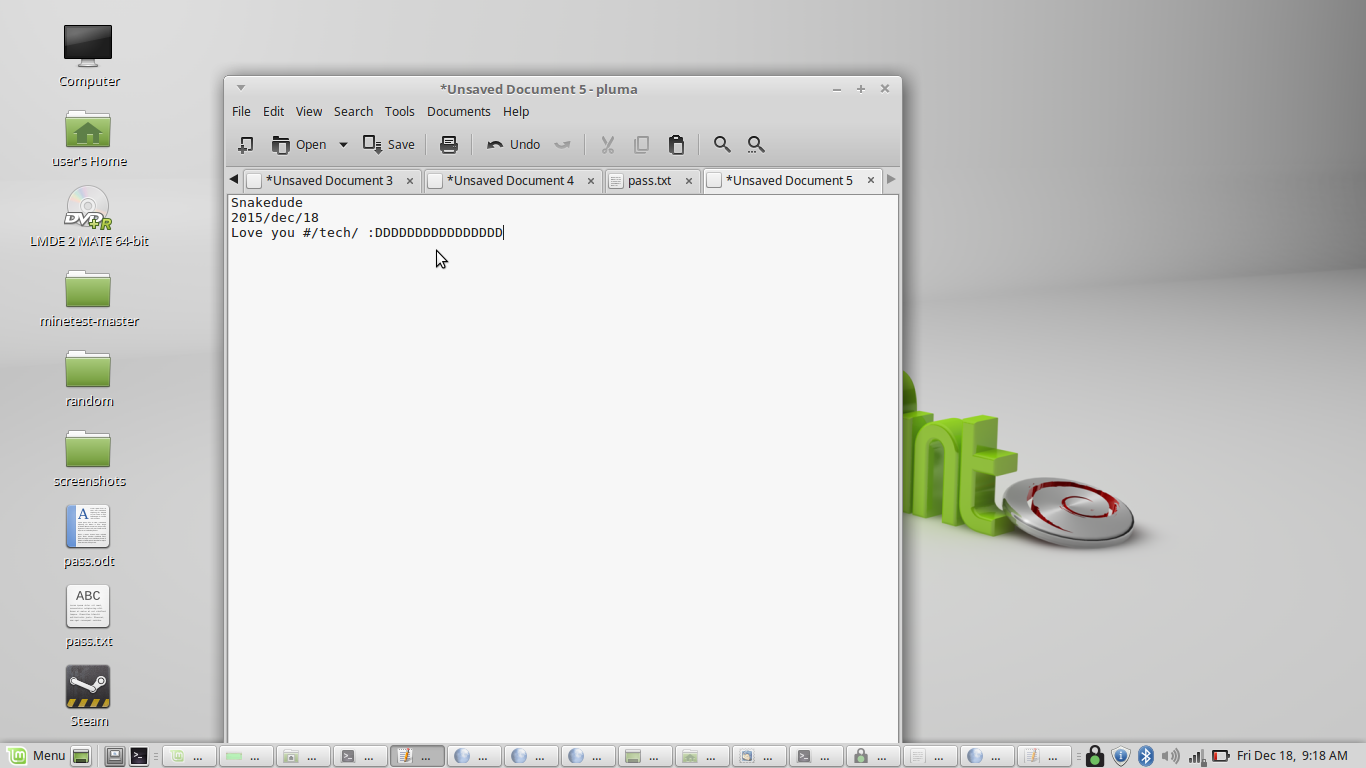The height and width of the screenshot is (768, 1366).
Task: Click the 'Love you #/tech/' text line
Action: [x=367, y=233]
